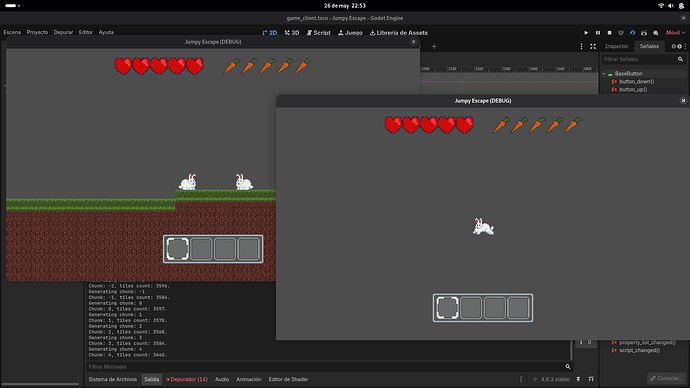
Task: Open the Editor de Shader panel
Action: click(x=288, y=379)
